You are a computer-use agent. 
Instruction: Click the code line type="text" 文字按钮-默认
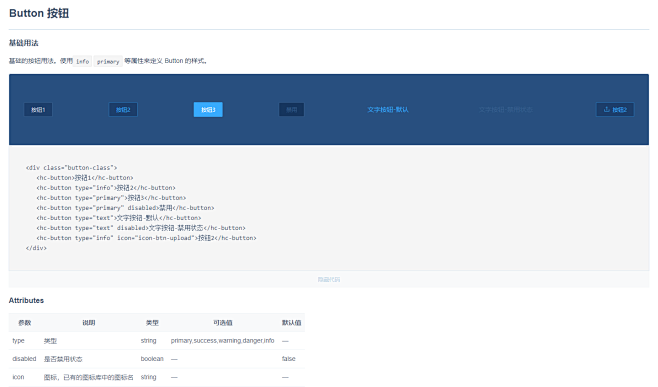tap(119, 218)
